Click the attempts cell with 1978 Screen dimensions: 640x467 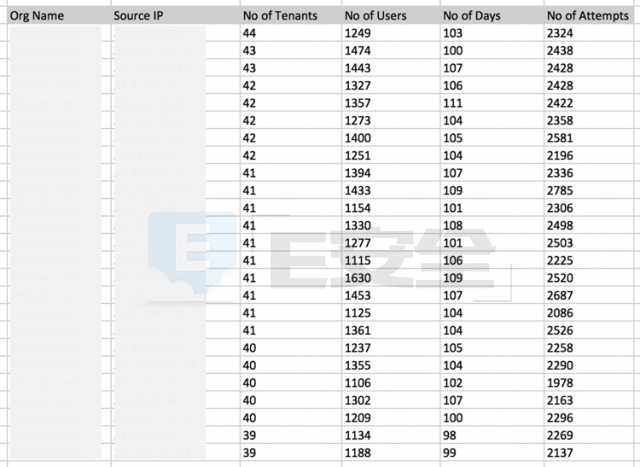(589, 383)
